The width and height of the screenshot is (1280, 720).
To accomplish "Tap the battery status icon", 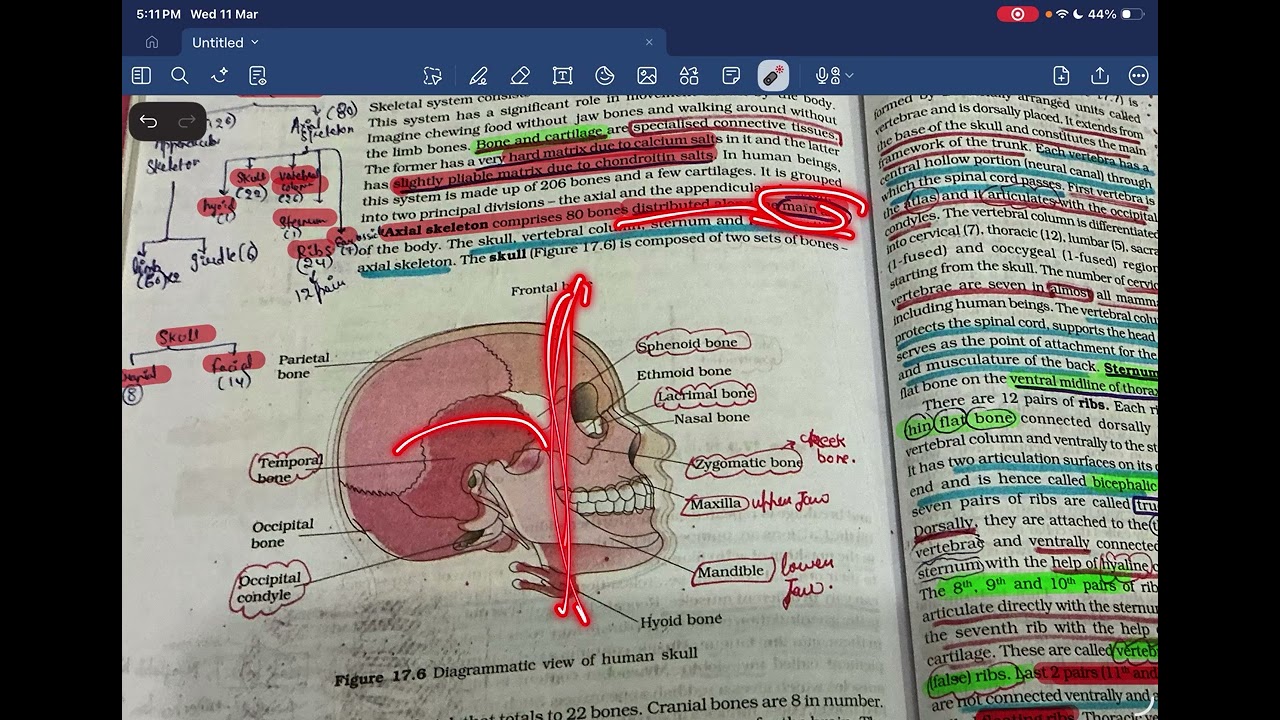I will click(x=1132, y=14).
